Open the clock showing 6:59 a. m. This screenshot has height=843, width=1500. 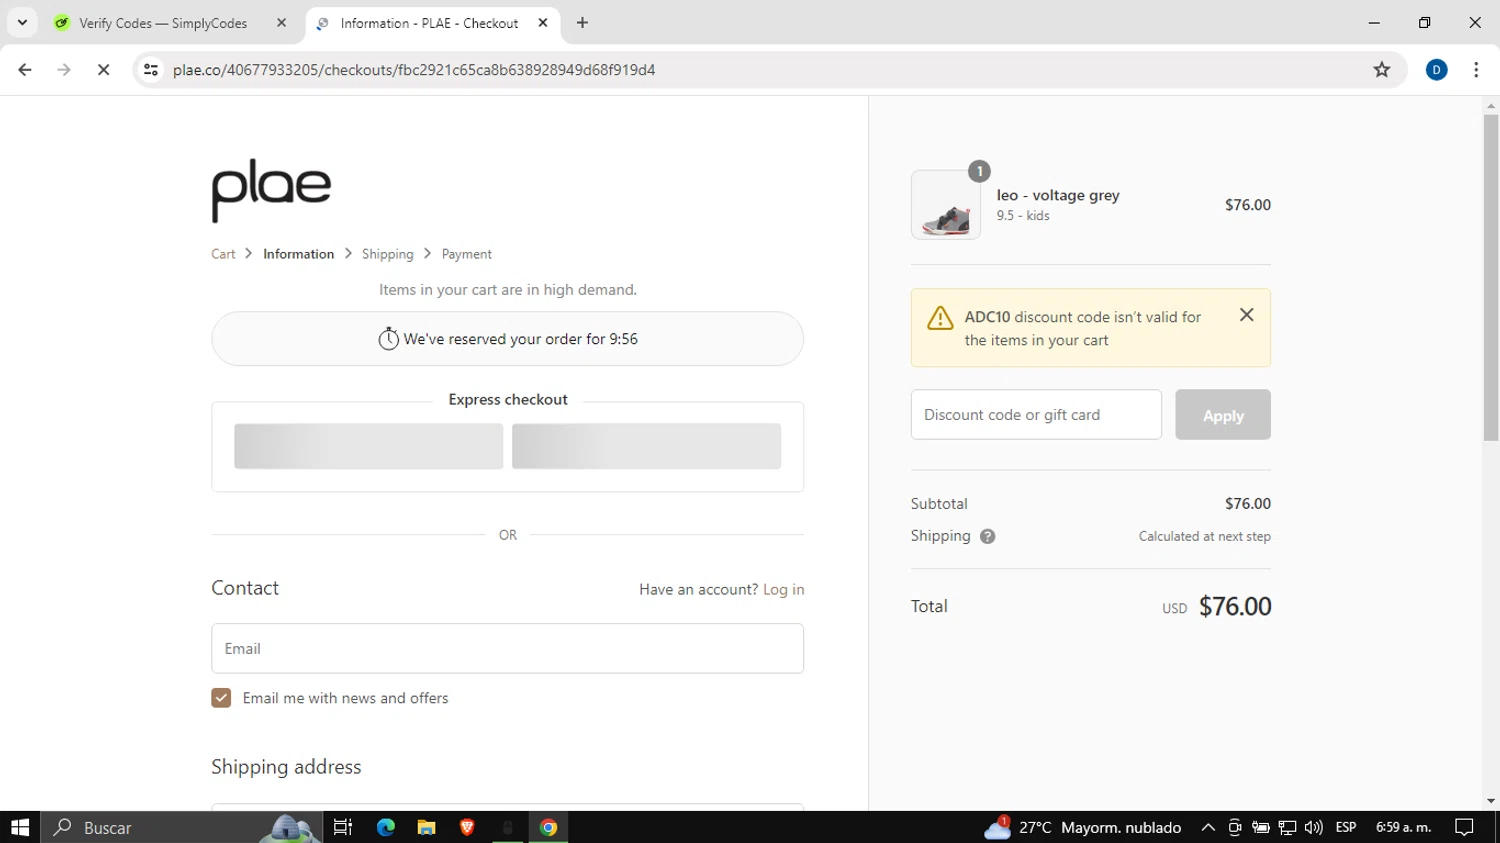[1403, 827]
